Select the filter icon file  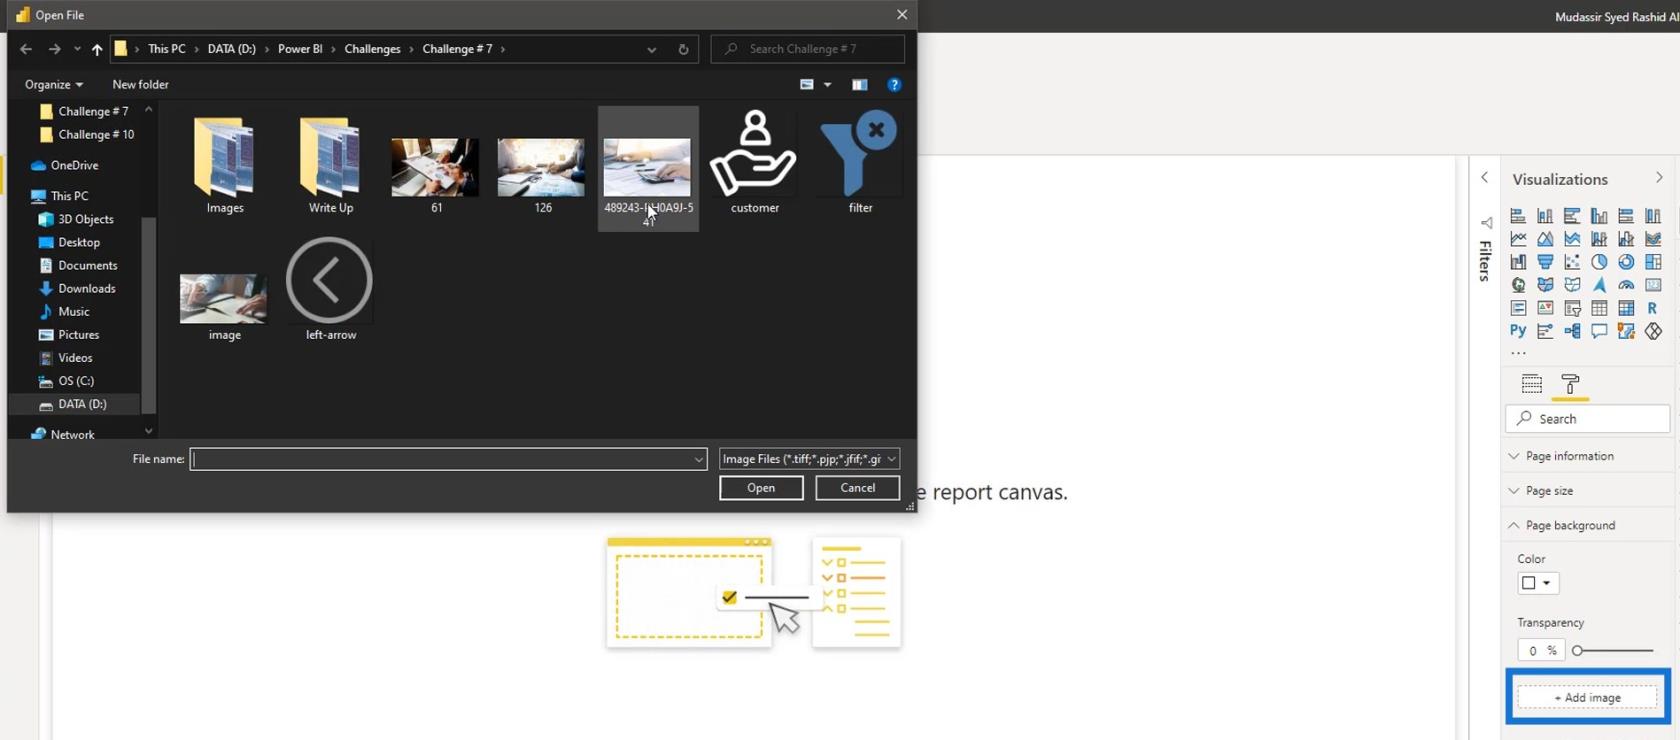[860, 163]
